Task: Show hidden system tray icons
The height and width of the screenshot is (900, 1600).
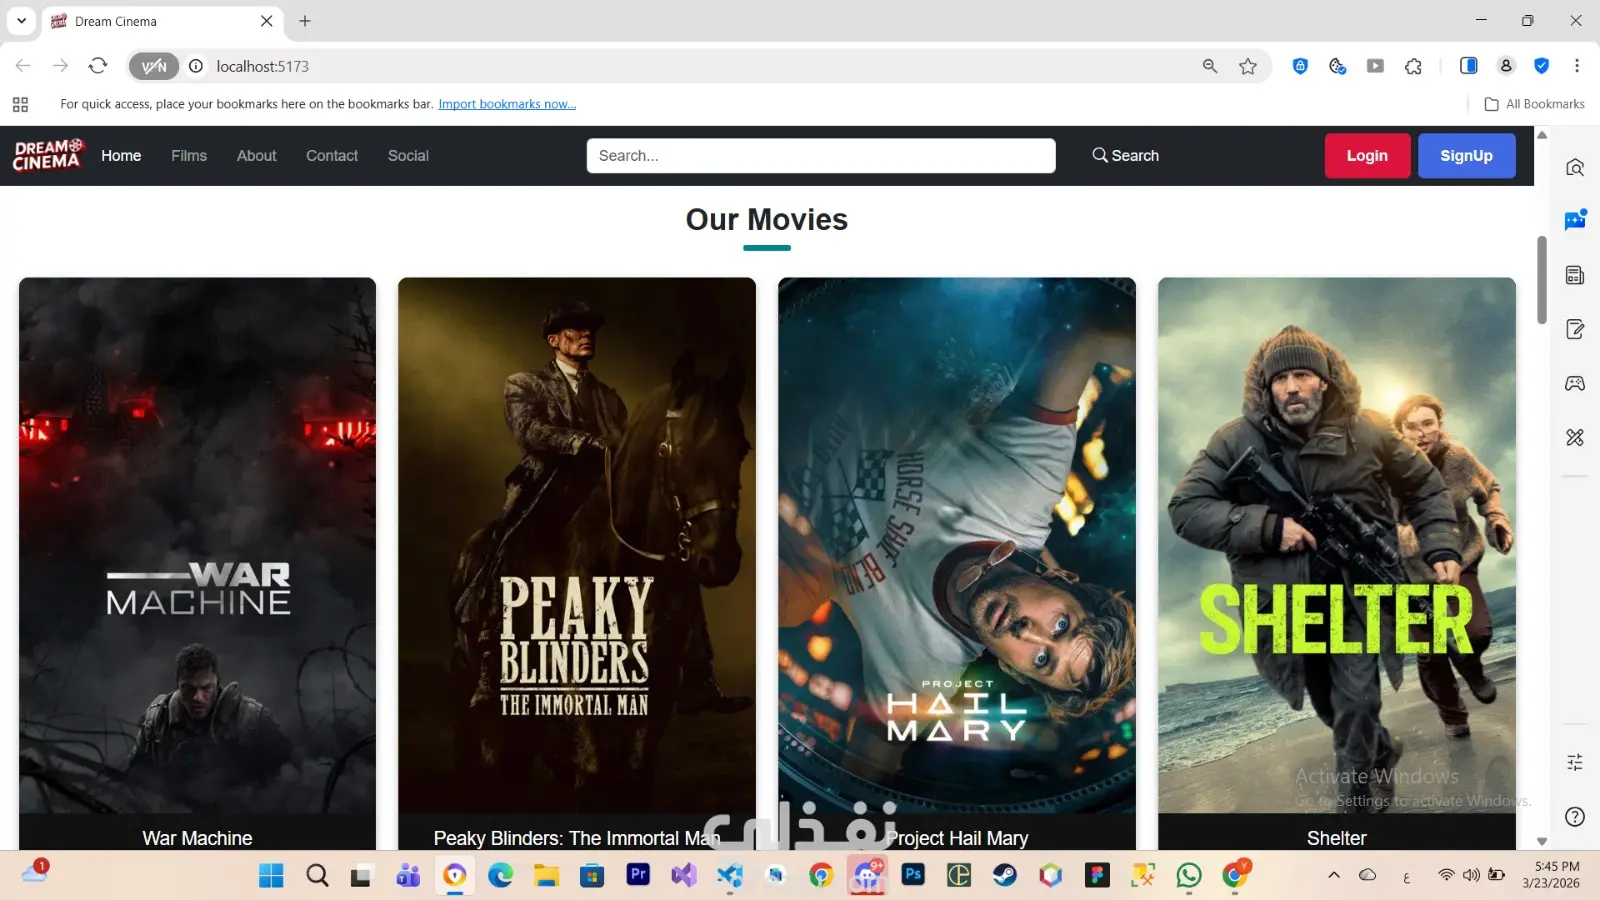Action: tap(1334, 875)
